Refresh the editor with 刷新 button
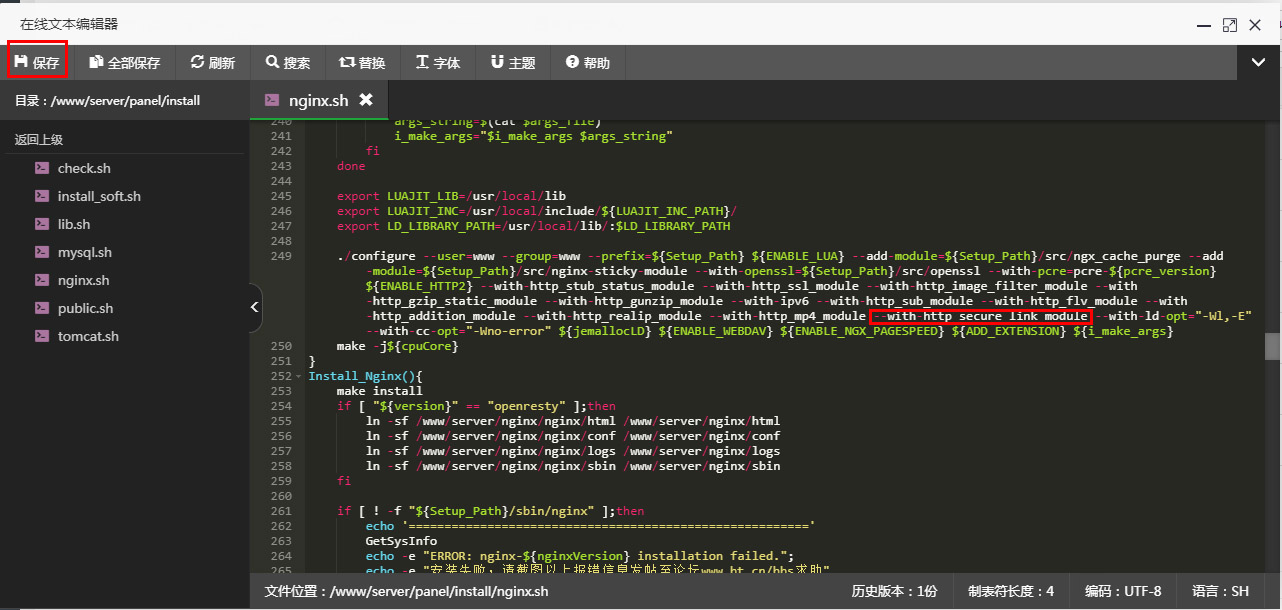The height and width of the screenshot is (610, 1282). click(x=213, y=62)
